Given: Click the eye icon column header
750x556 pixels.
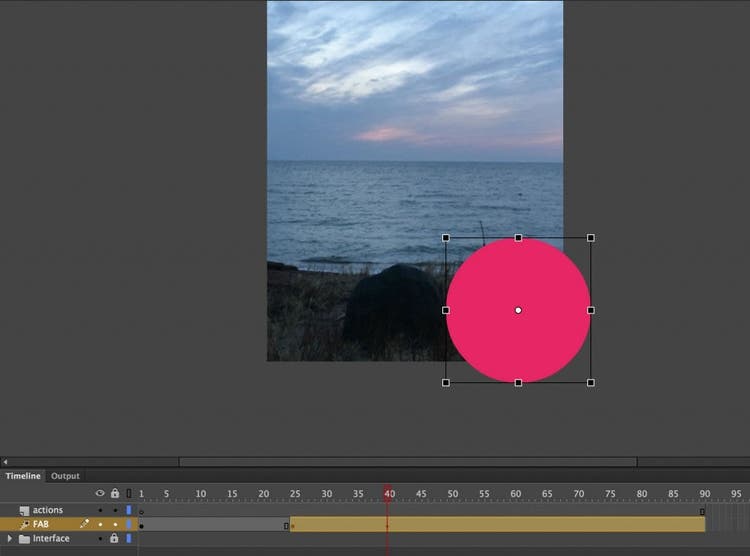Looking at the screenshot, I should [99, 493].
